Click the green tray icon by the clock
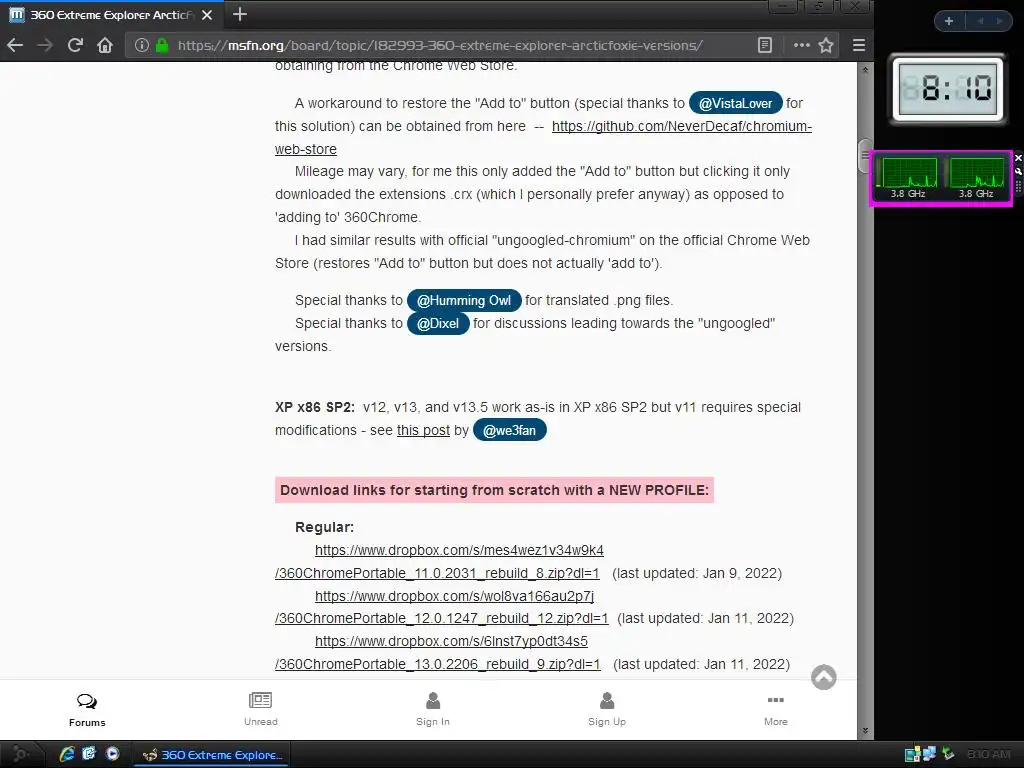 point(948,755)
